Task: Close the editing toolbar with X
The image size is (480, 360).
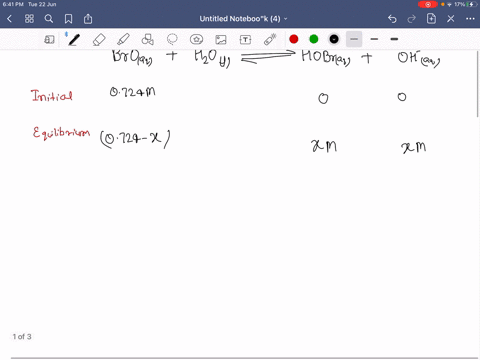Action: (x=451, y=19)
